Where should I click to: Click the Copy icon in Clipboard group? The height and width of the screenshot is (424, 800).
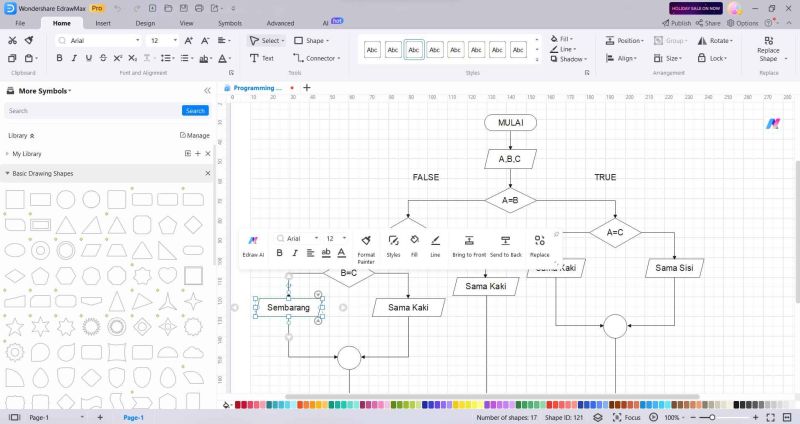[x=13, y=58]
